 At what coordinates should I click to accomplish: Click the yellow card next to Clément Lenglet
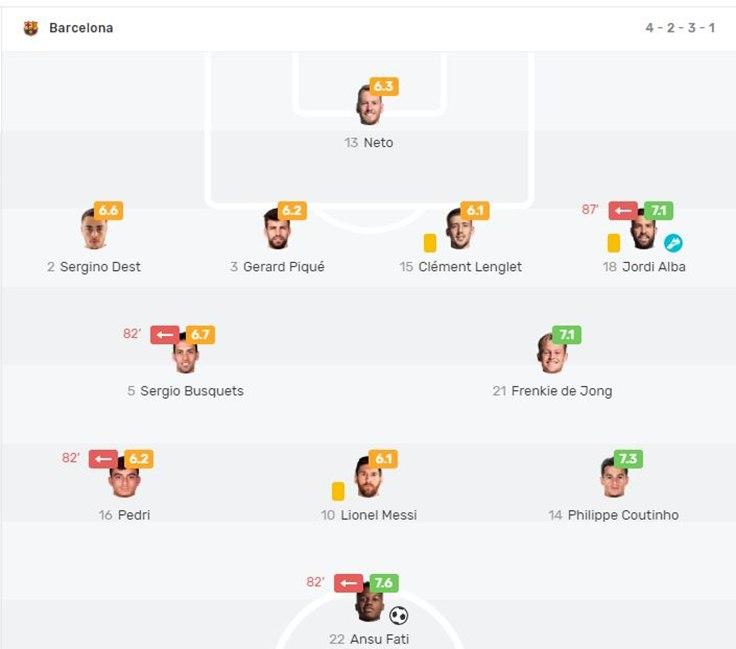(x=430, y=243)
